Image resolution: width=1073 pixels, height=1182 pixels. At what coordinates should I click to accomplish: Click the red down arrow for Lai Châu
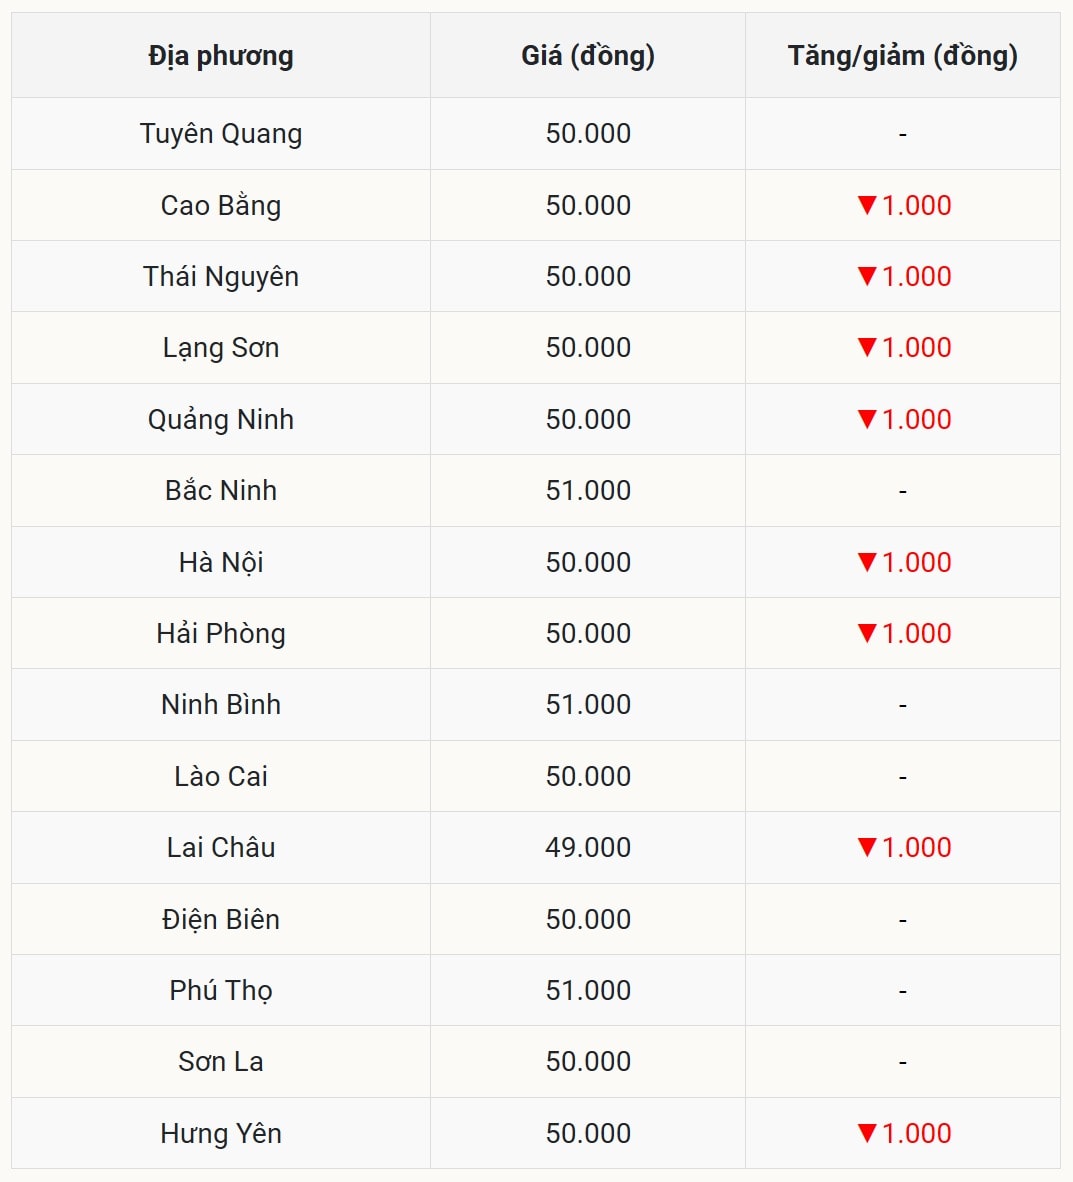(x=867, y=847)
